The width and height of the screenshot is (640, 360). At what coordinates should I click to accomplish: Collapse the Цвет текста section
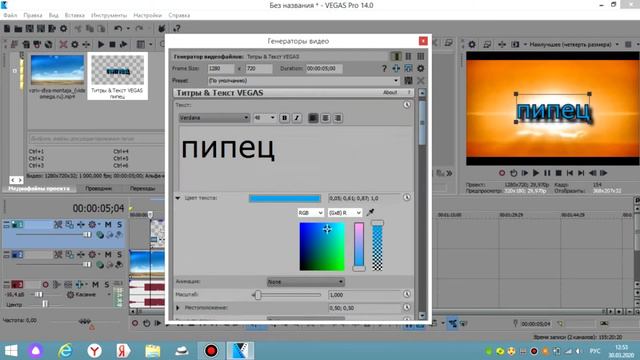point(178,198)
